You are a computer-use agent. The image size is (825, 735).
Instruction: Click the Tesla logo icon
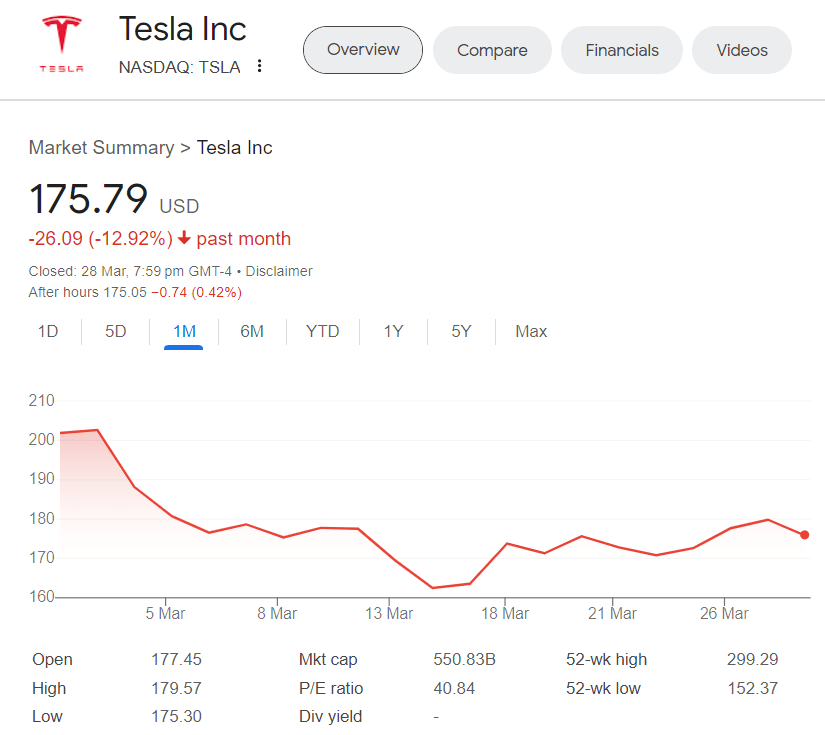tap(61, 45)
